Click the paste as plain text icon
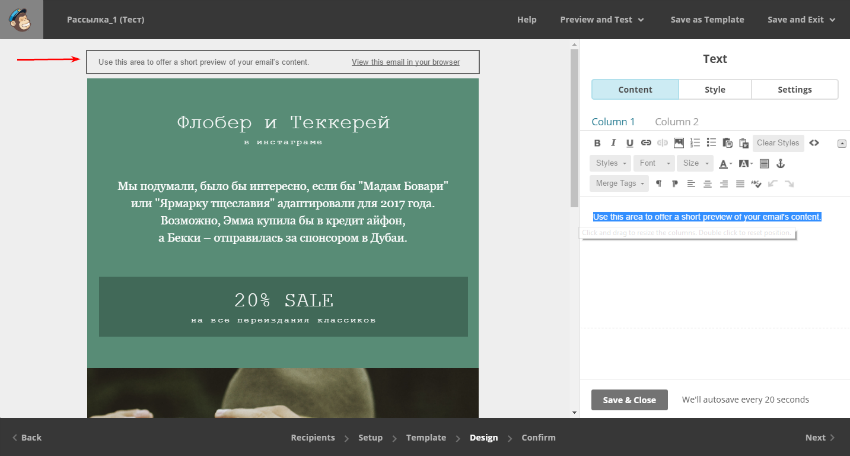850x456 pixels. (x=727, y=143)
